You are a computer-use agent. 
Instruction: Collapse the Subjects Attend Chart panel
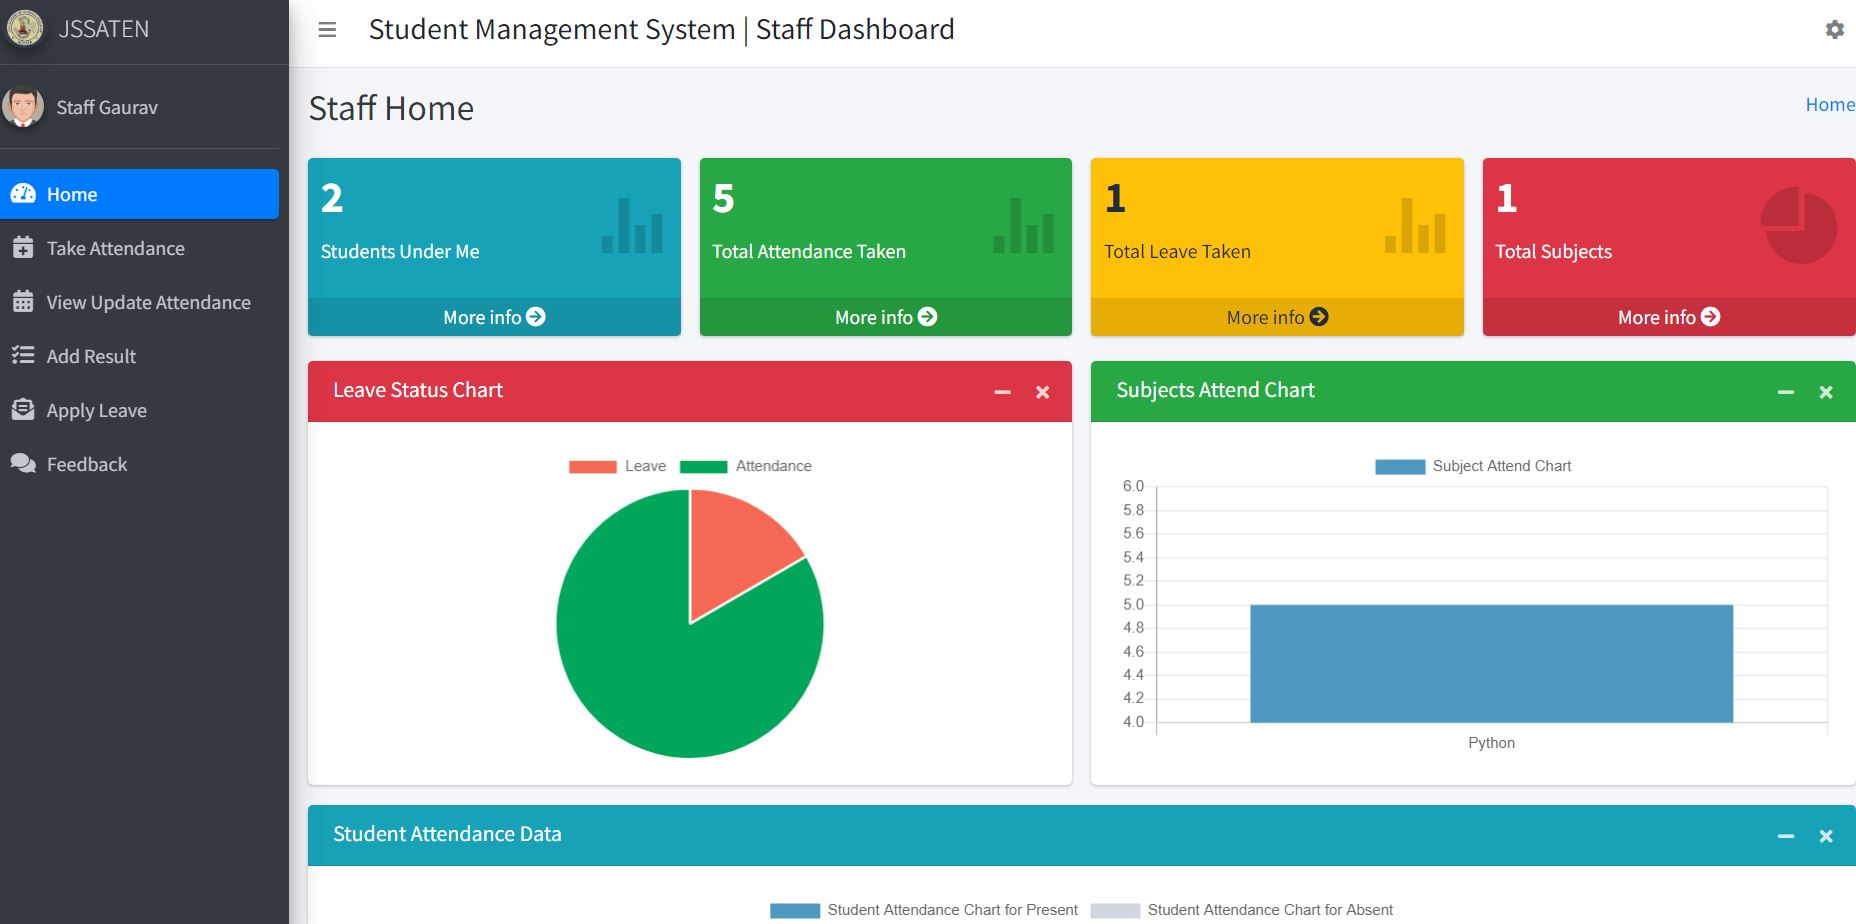pos(1786,392)
